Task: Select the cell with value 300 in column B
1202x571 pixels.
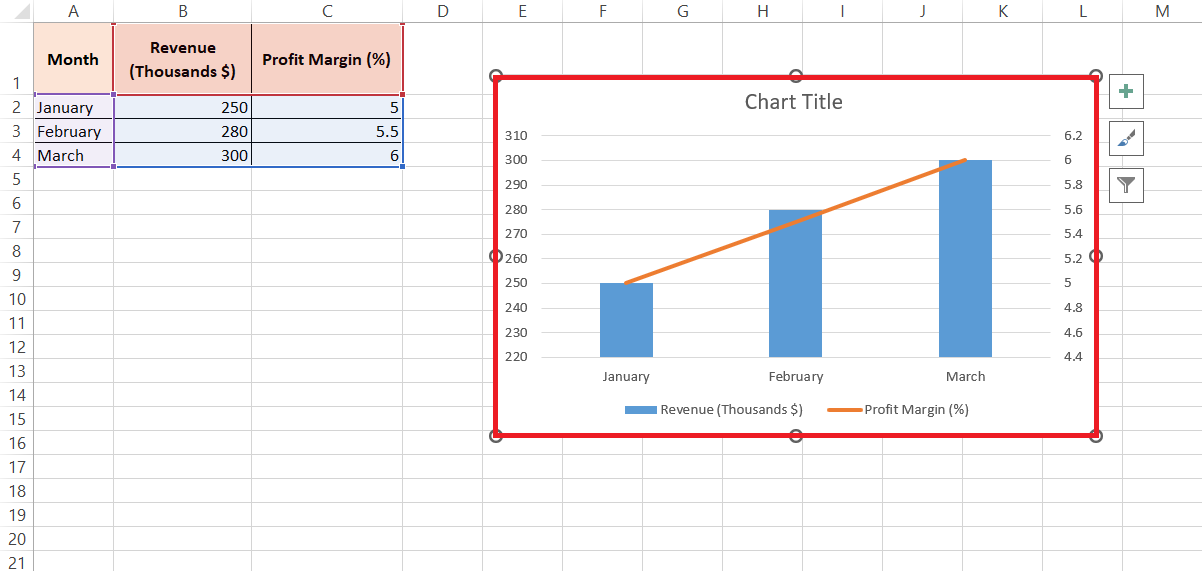Action: tap(183, 155)
